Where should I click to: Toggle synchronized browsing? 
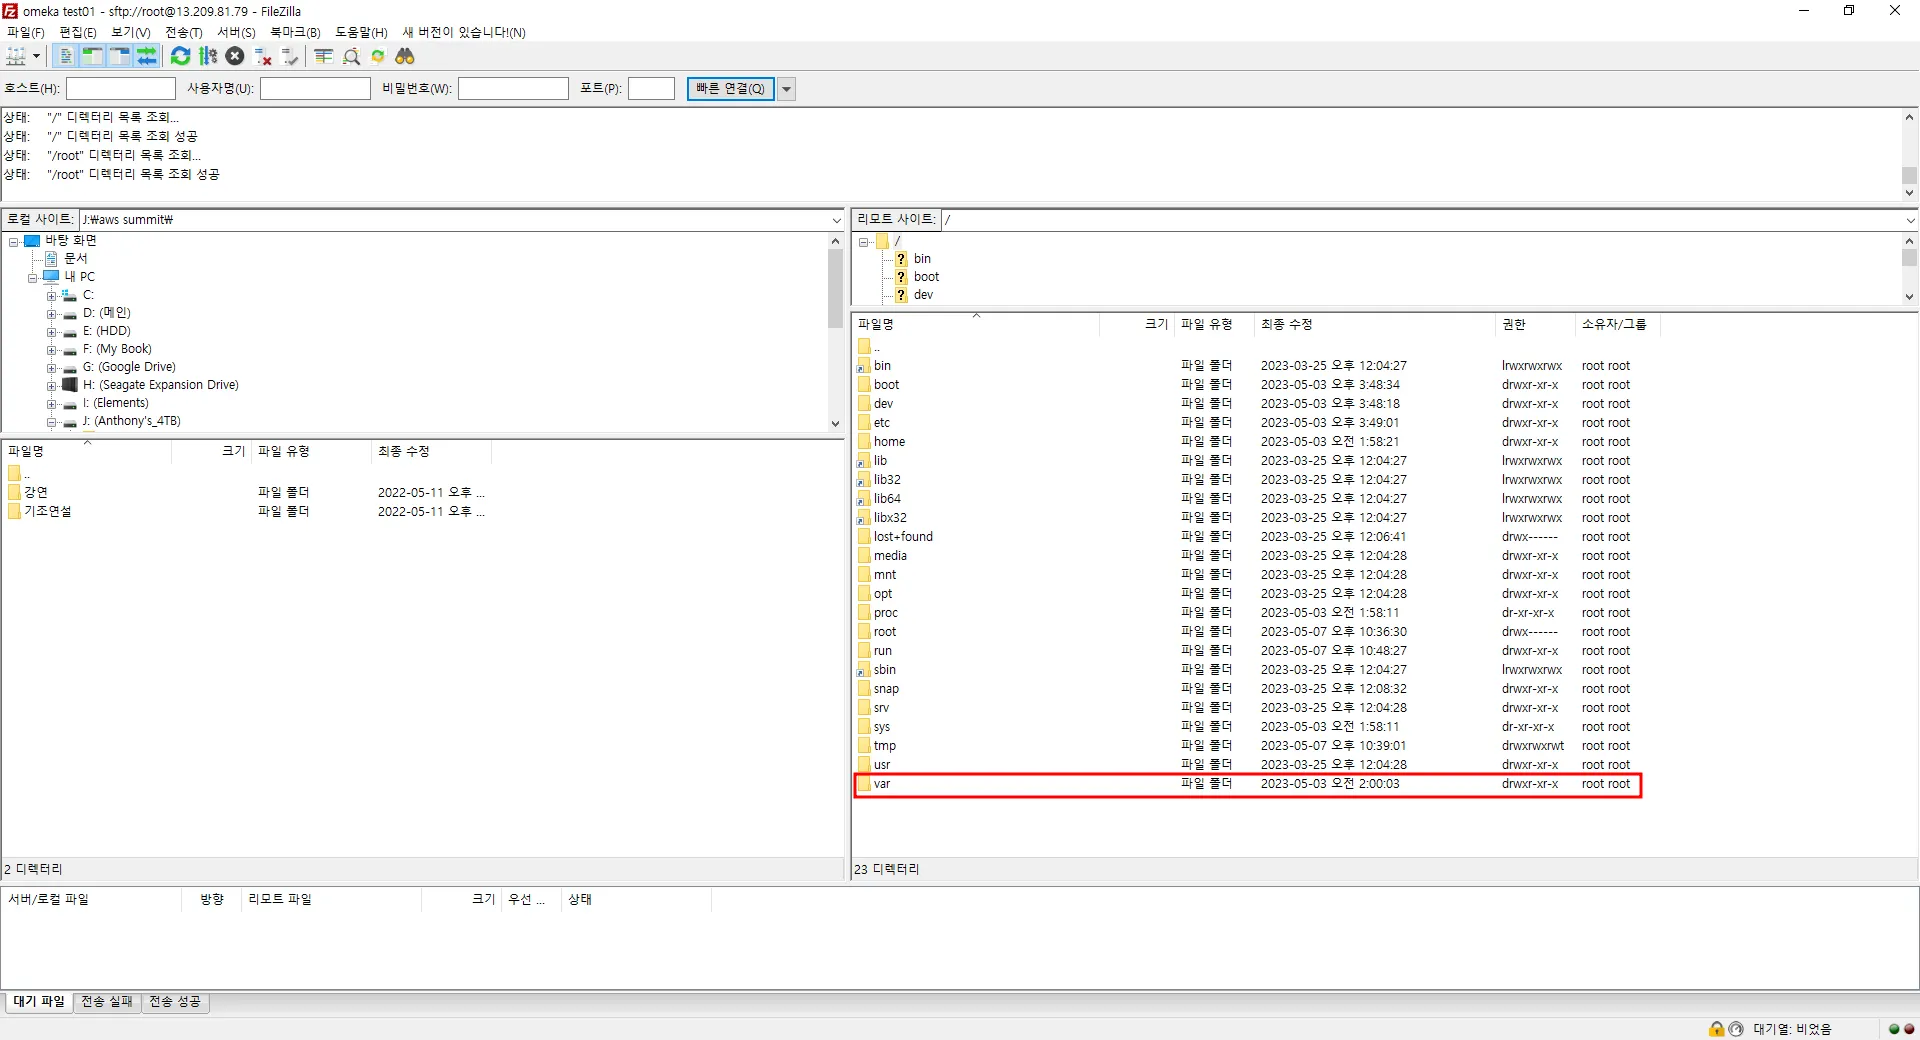(x=378, y=56)
